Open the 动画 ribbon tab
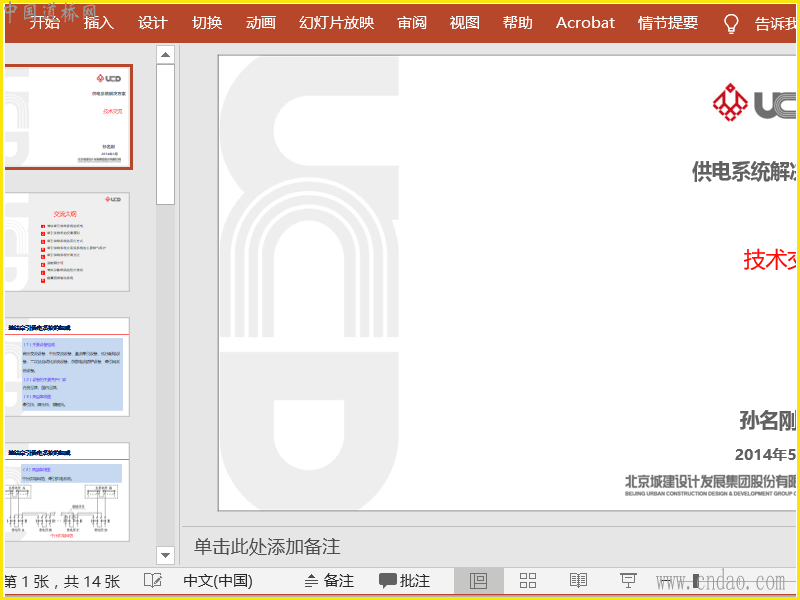Screen dimensions: 800x600 pos(261,23)
